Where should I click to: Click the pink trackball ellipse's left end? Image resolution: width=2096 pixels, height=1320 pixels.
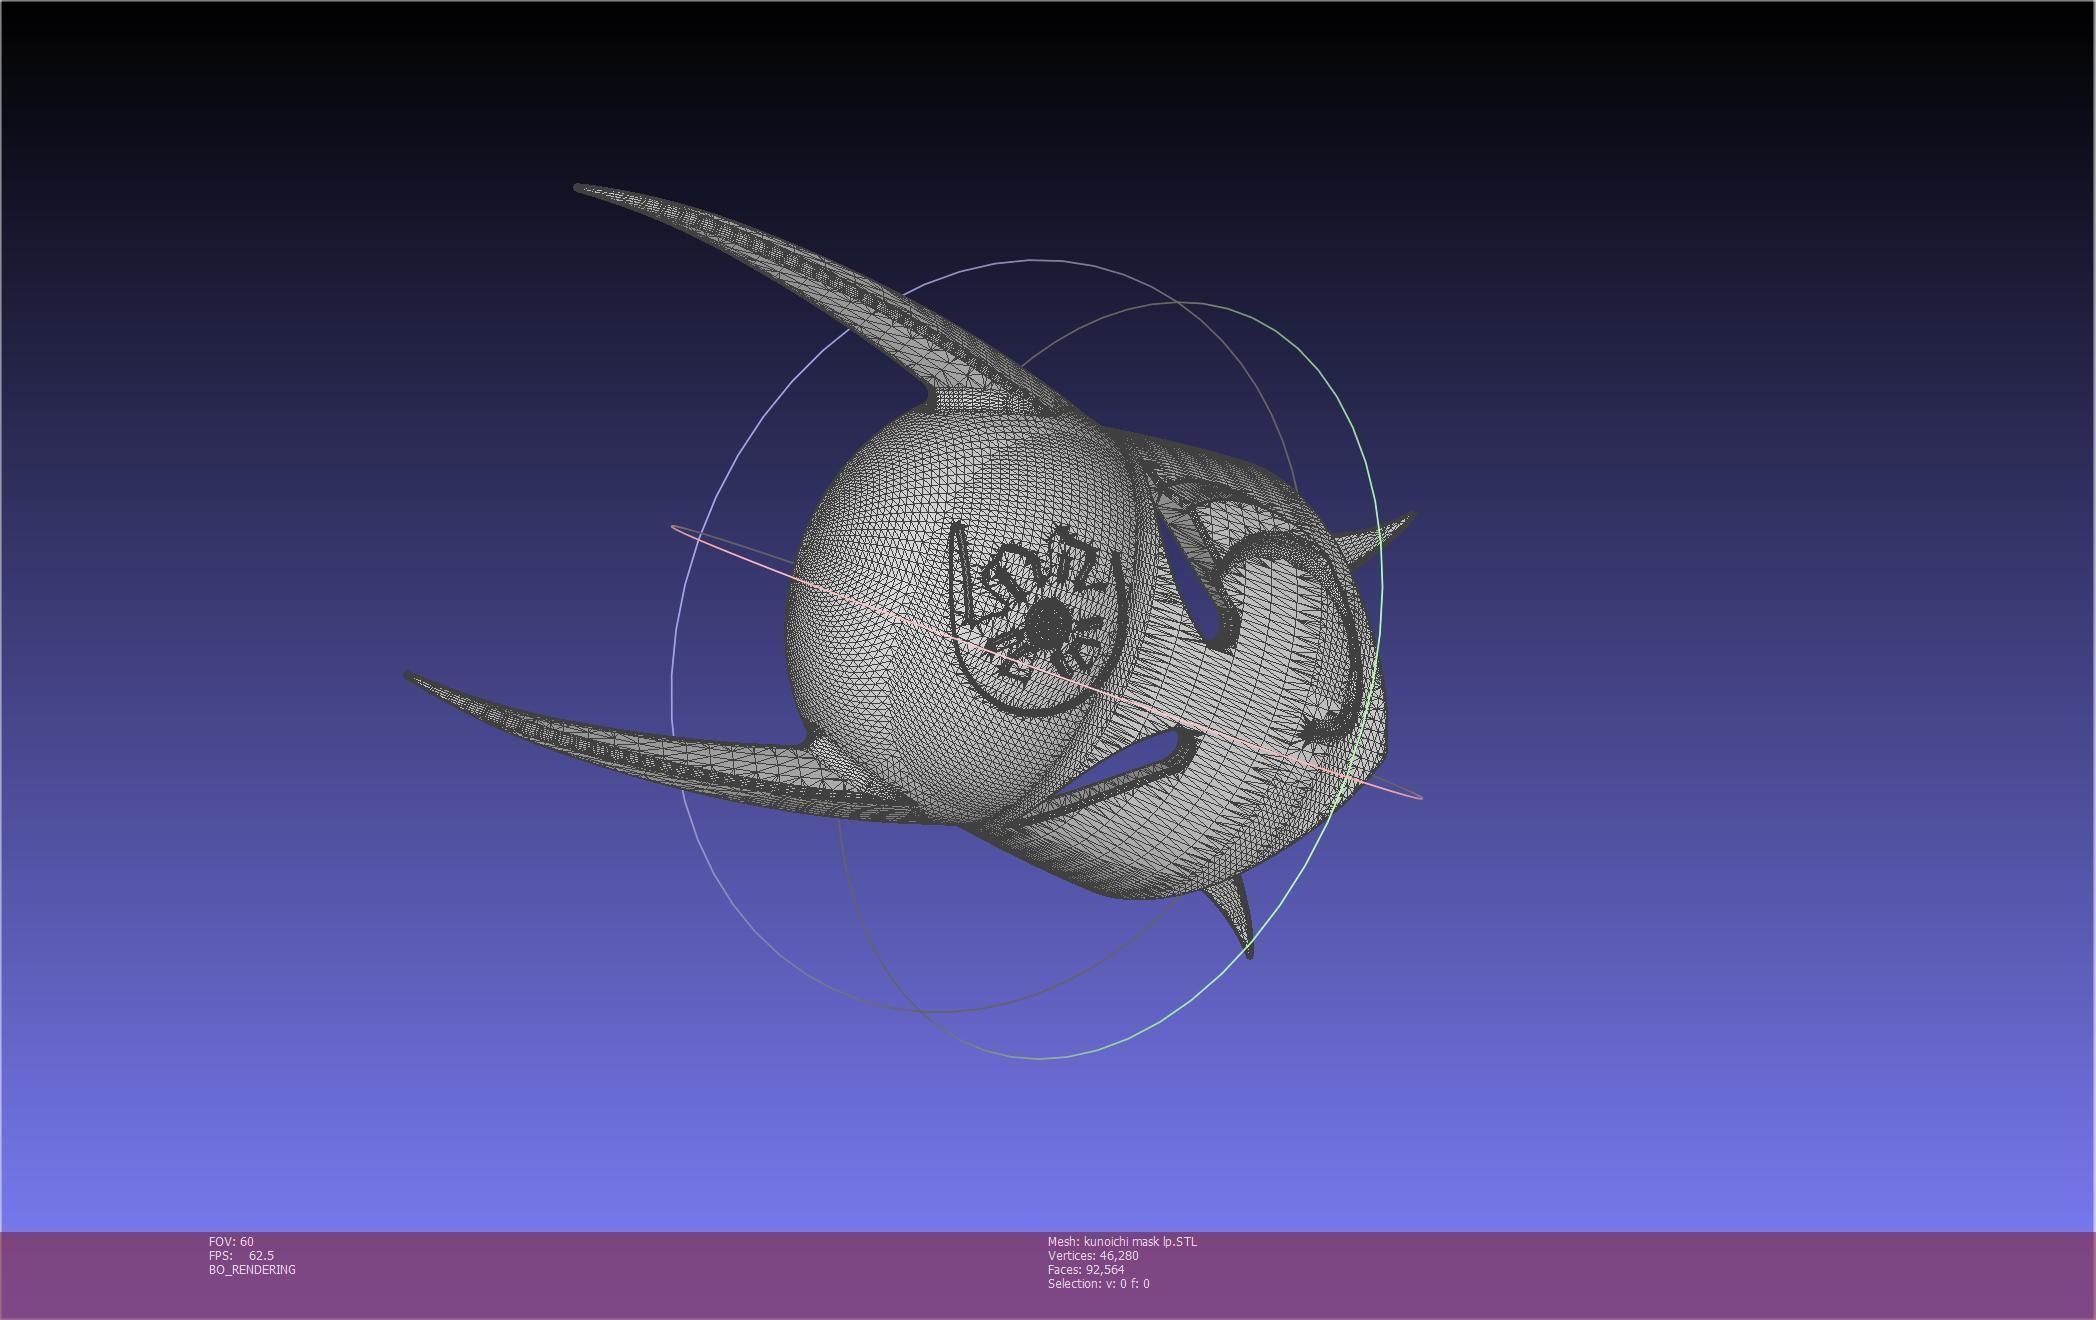click(676, 529)
